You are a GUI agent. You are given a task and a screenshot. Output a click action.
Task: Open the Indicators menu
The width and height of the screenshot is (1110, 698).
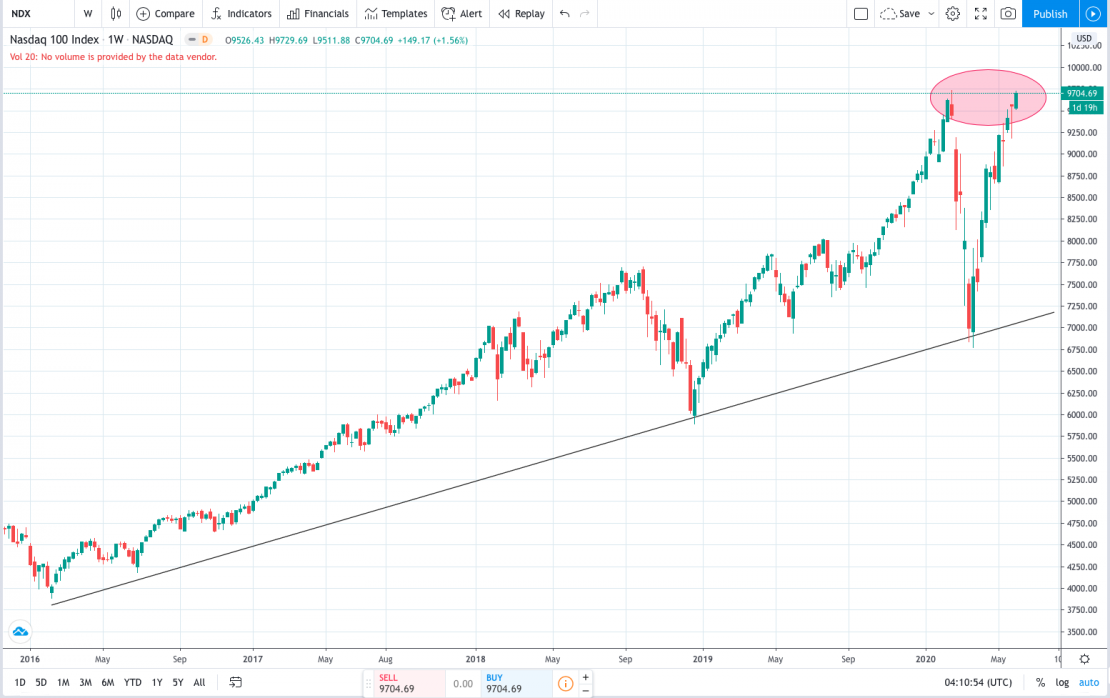(241, 14)
